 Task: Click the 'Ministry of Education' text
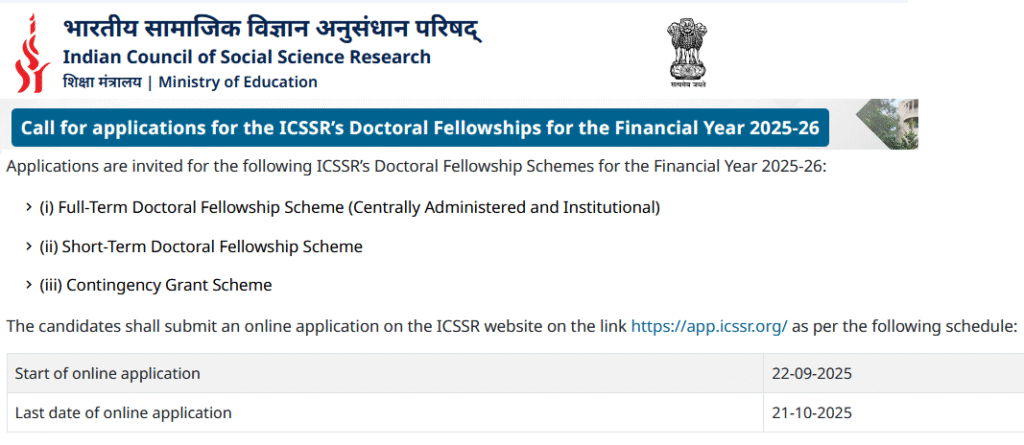point(238,82)
